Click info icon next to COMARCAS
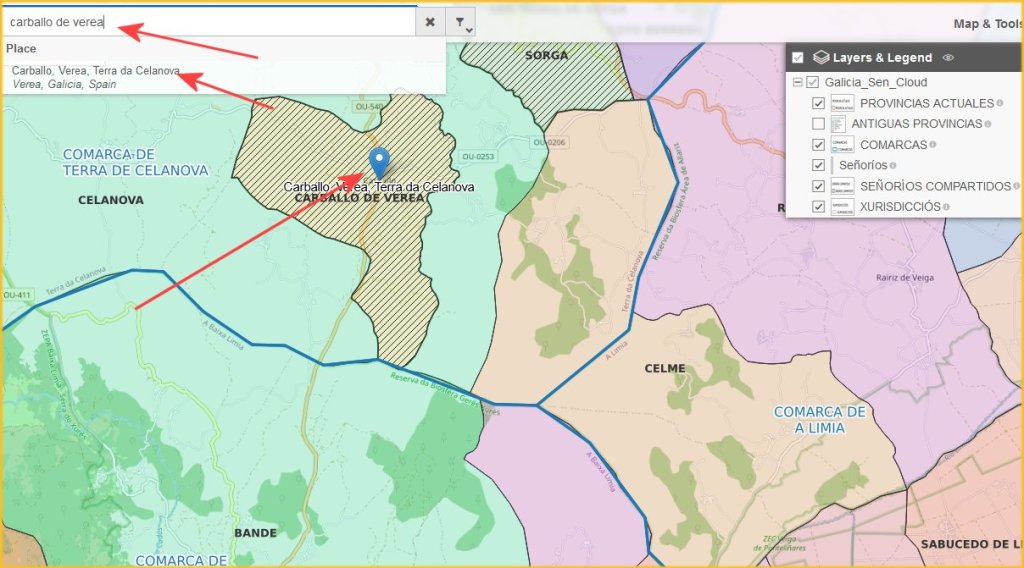Viewport: 1024px width, 568px height. [933, 145]
